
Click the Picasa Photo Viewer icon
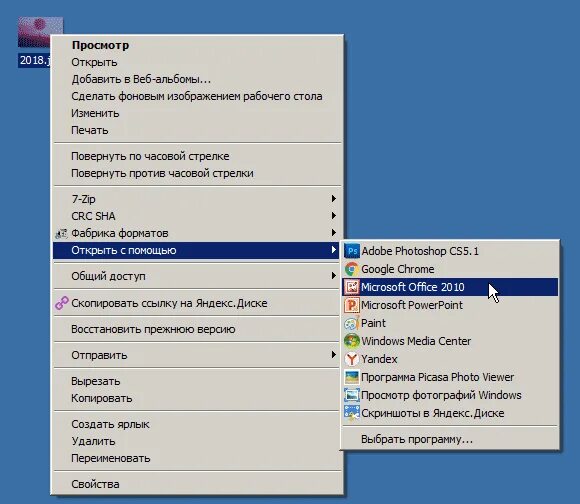[x=351, y=377]
